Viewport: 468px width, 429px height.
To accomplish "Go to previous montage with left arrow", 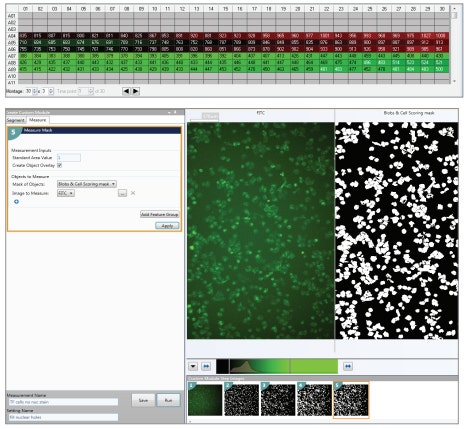I will point(126,91).
